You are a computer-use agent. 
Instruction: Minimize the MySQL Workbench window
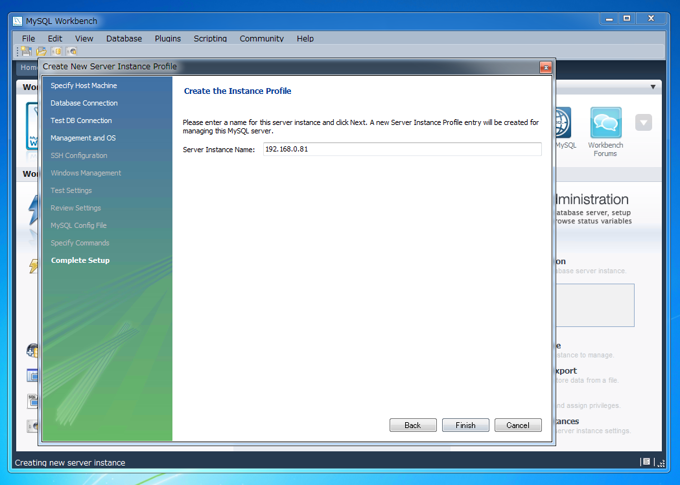[609, 19]
